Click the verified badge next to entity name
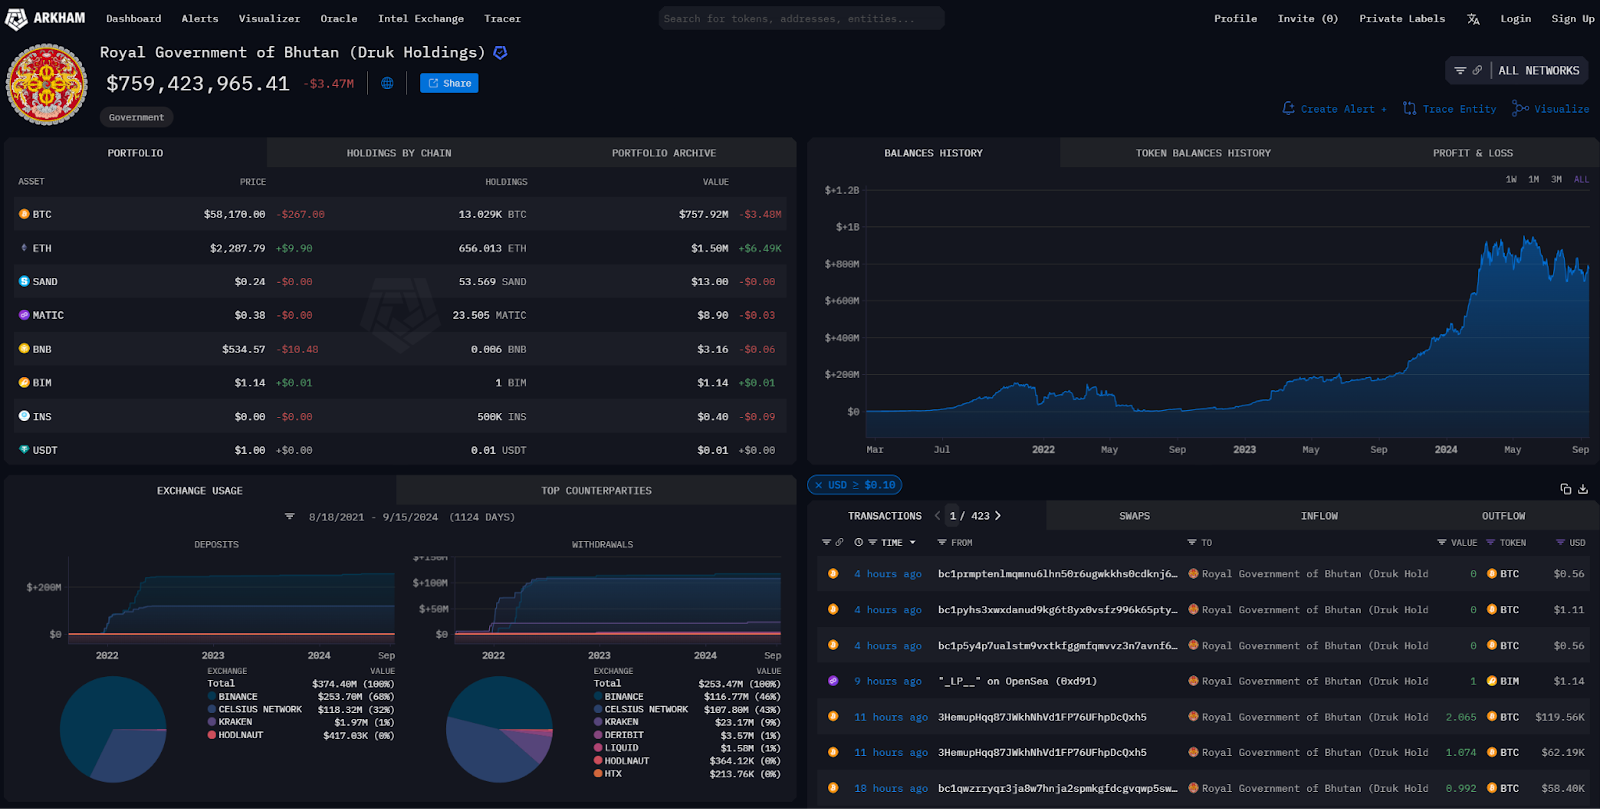1600x809 pixels. point(501,53)
